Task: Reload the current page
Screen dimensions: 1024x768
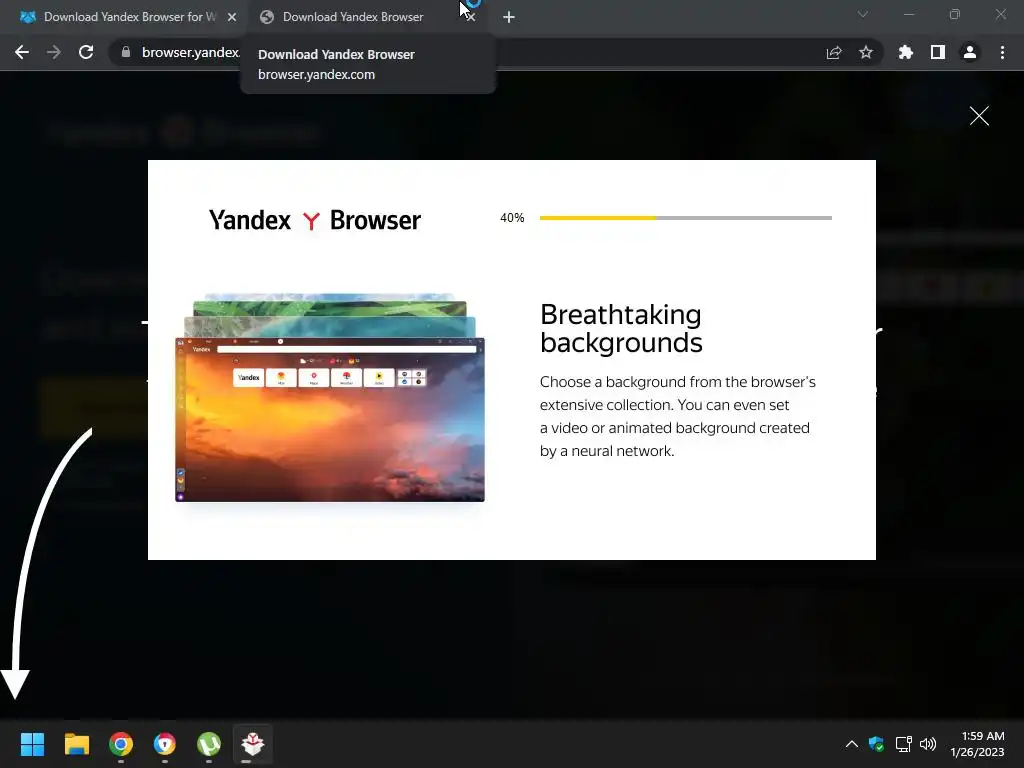Action: click(x=86, y=52)
